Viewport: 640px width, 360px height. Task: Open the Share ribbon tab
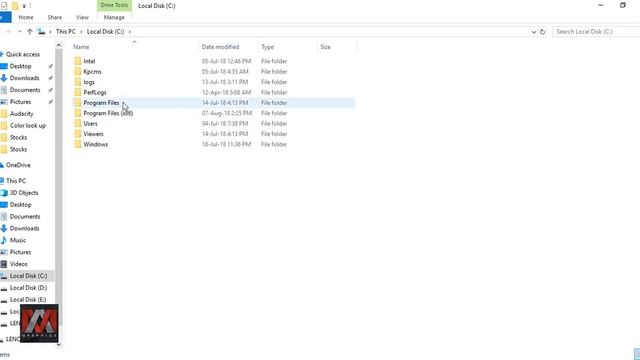[55, 18]
